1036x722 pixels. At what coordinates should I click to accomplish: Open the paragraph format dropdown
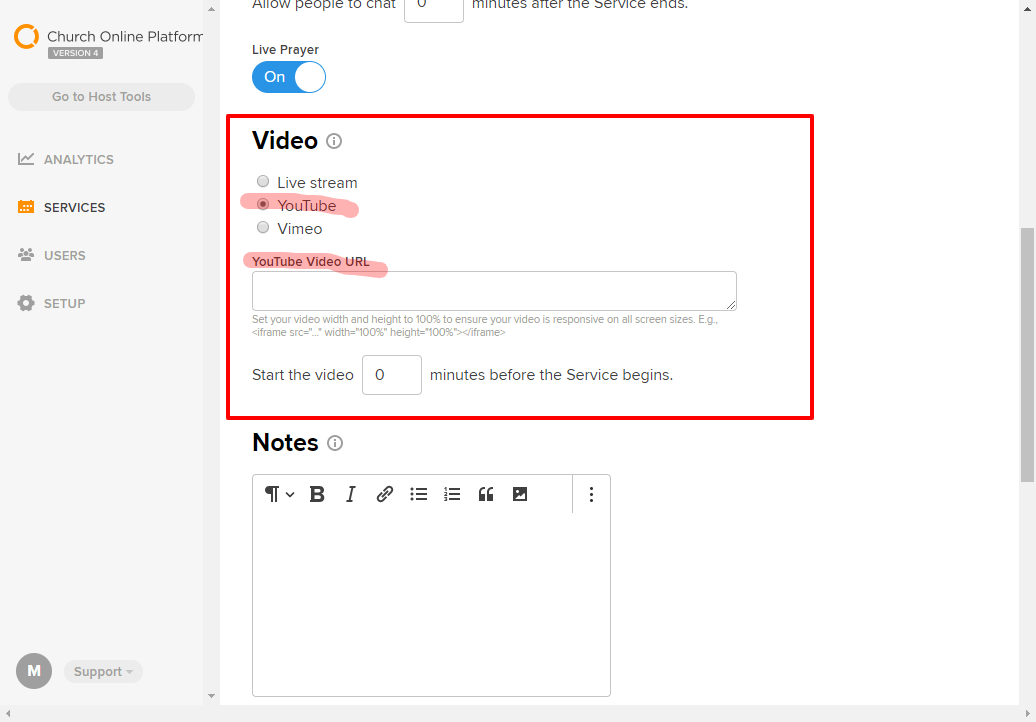click(279, 494)
